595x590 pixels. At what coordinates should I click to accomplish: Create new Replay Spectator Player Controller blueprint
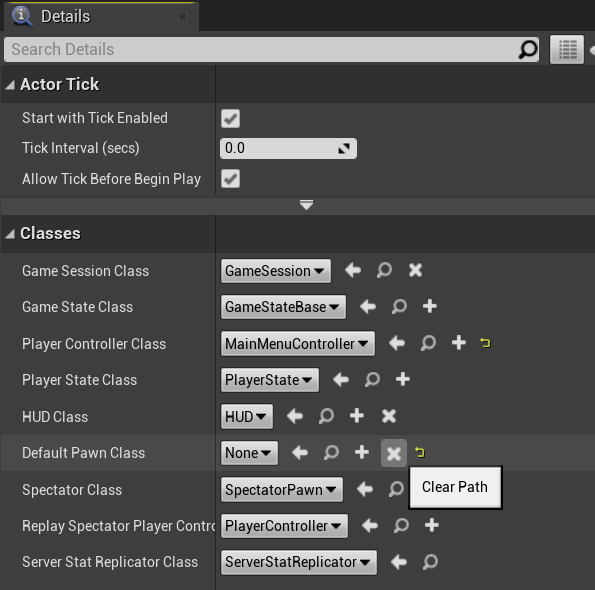tap(432, 526)
